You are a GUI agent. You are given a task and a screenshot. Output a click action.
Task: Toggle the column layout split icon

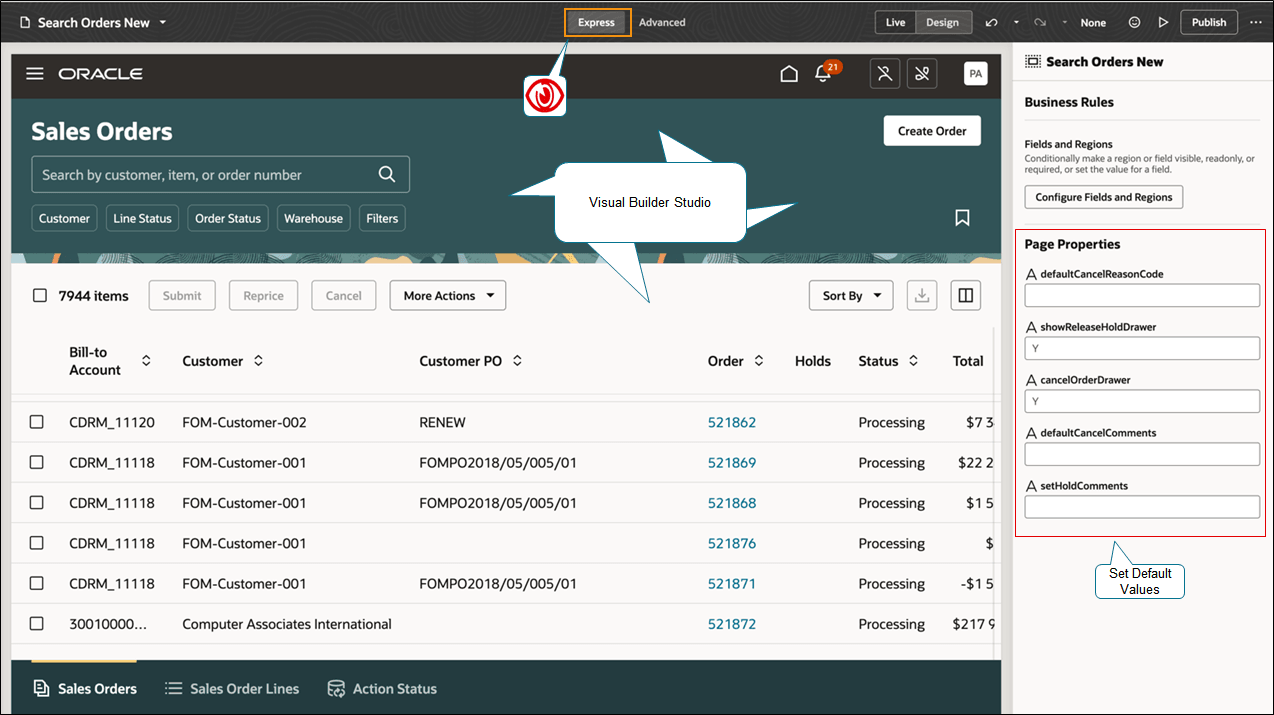966,296
